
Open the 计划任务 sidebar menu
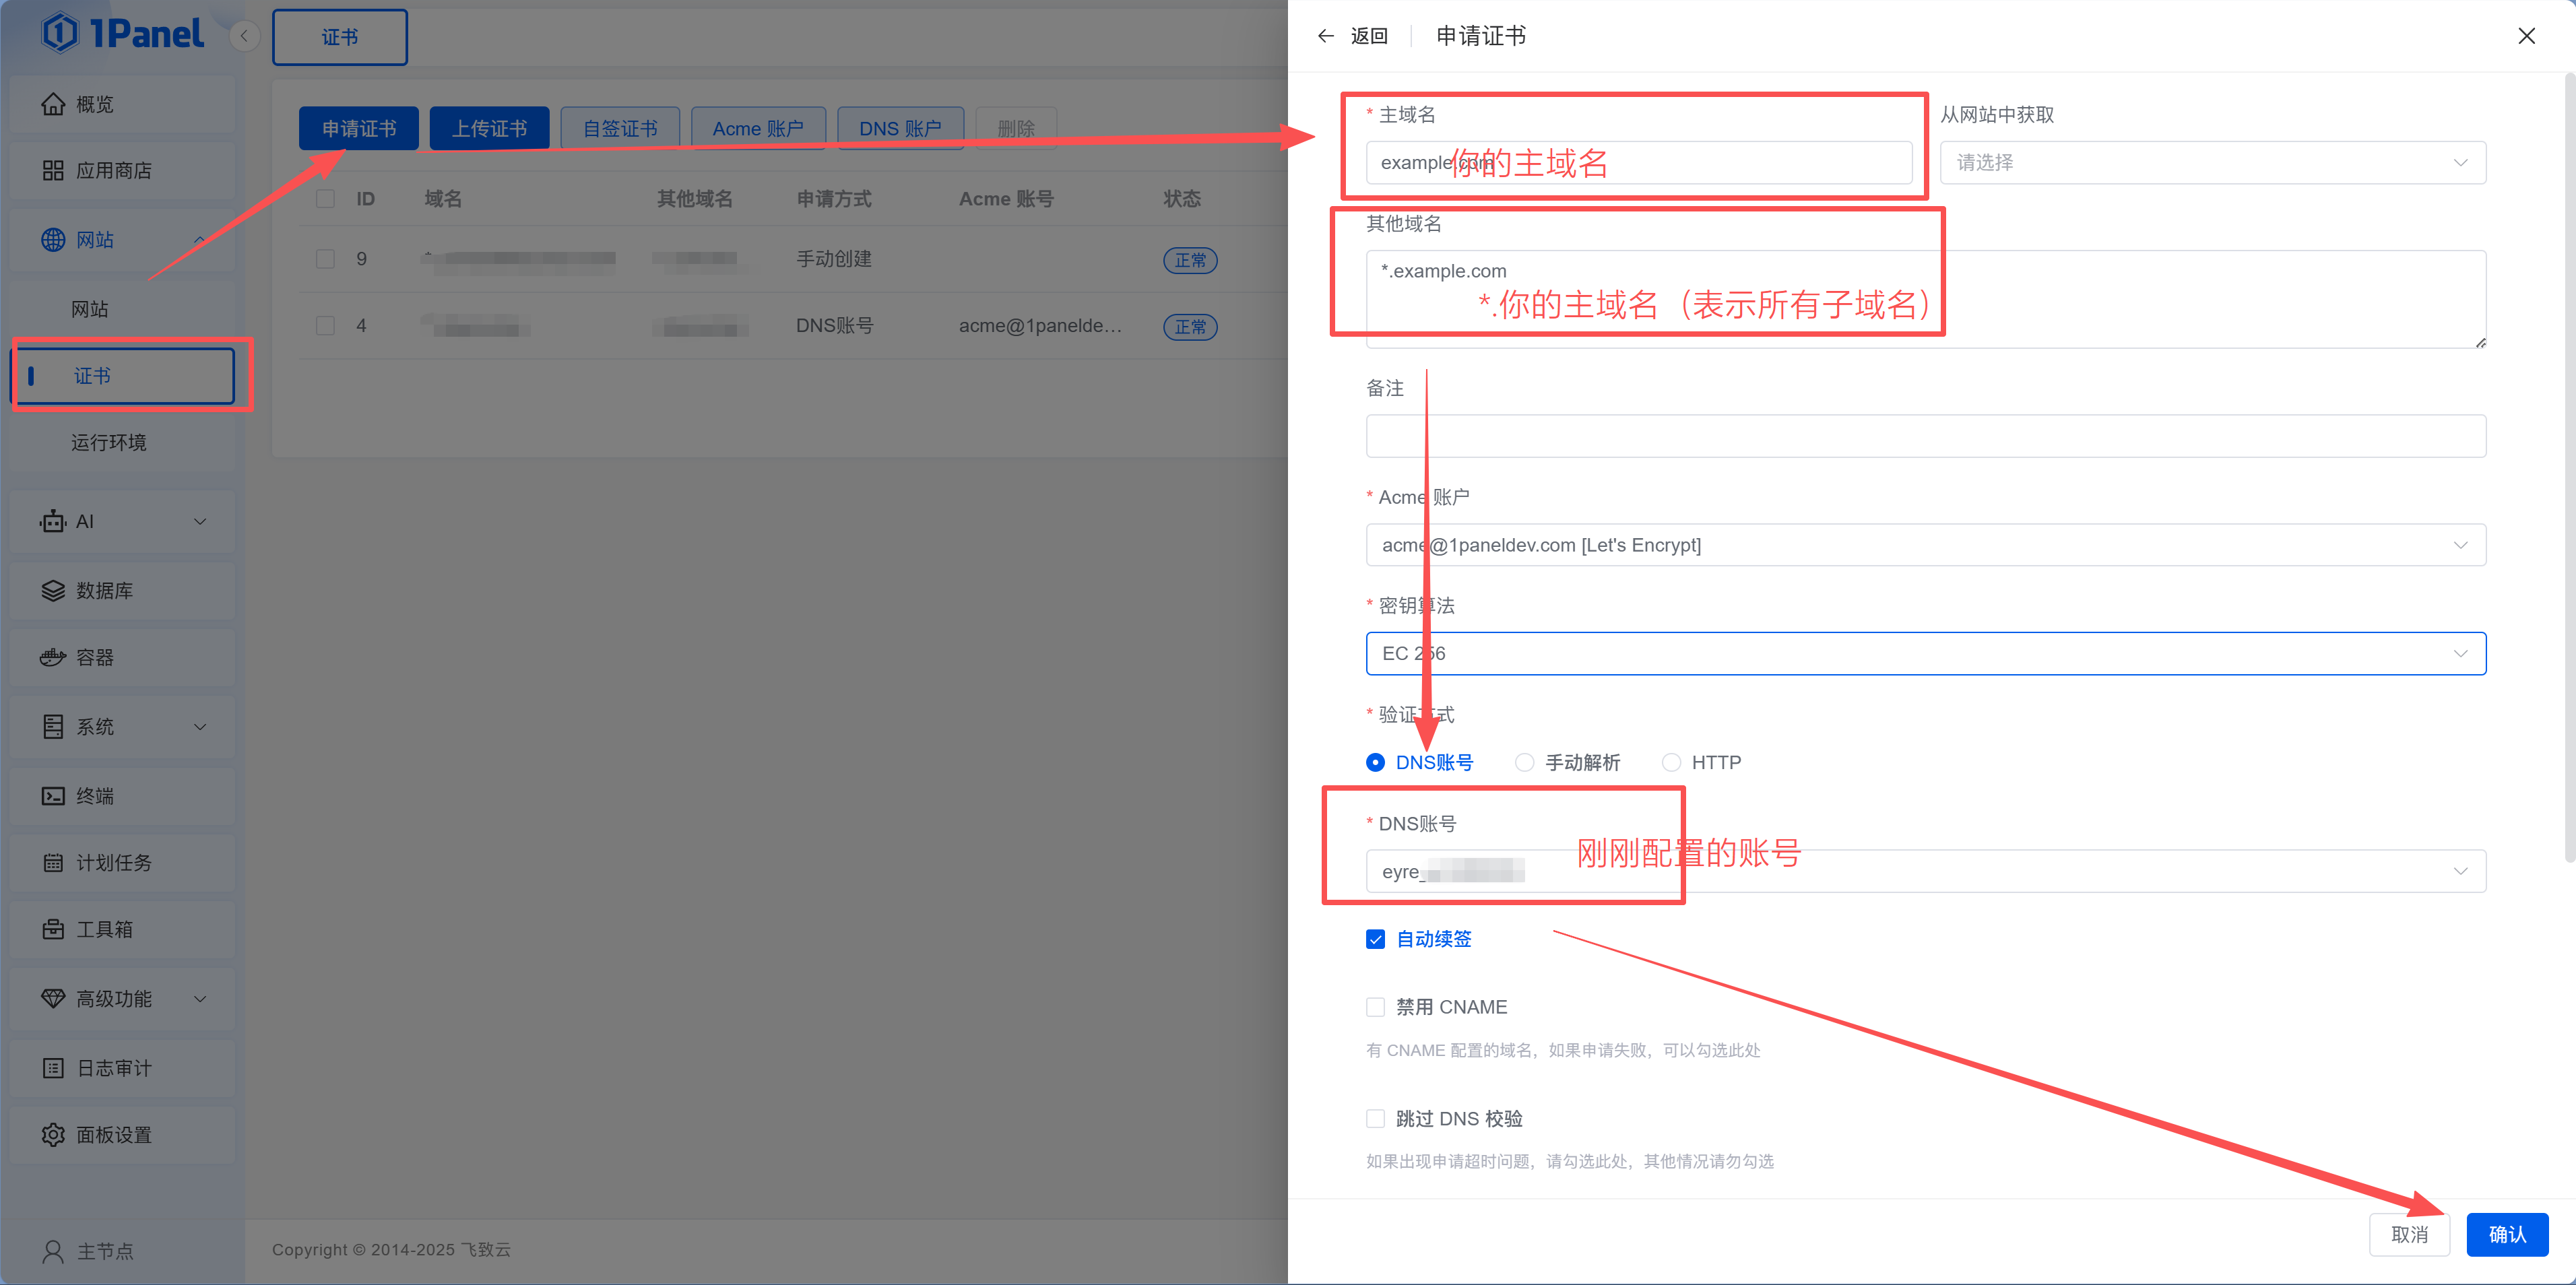click(114, 863)
